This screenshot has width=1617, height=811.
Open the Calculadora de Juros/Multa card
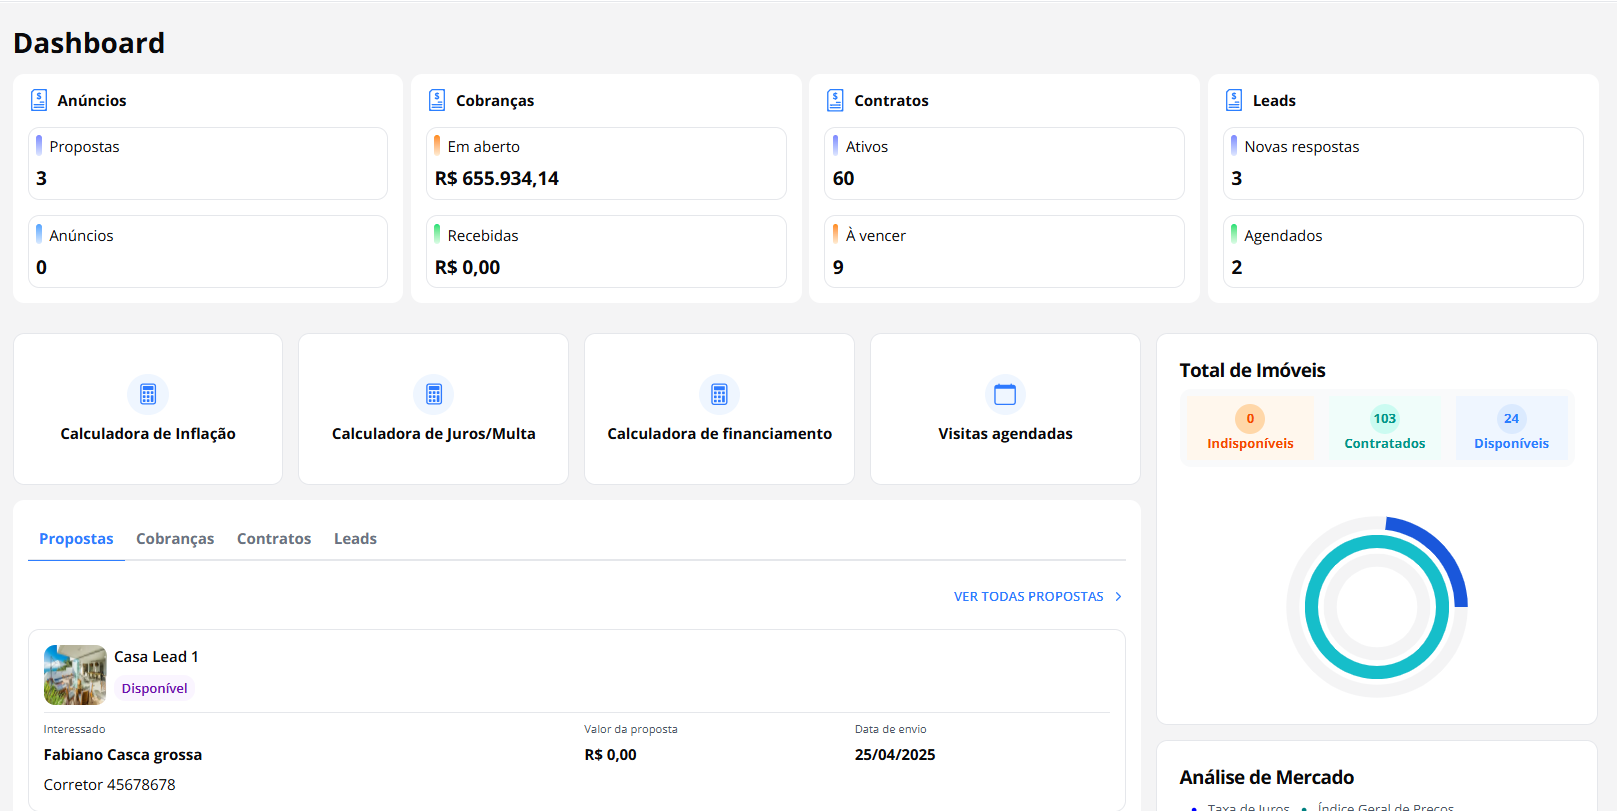(x=434, y=409)
